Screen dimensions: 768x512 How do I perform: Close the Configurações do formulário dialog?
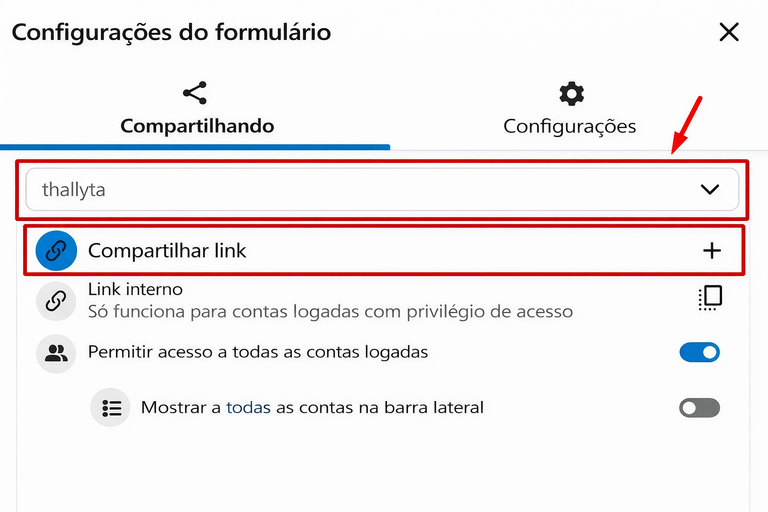tap(729, 32)
